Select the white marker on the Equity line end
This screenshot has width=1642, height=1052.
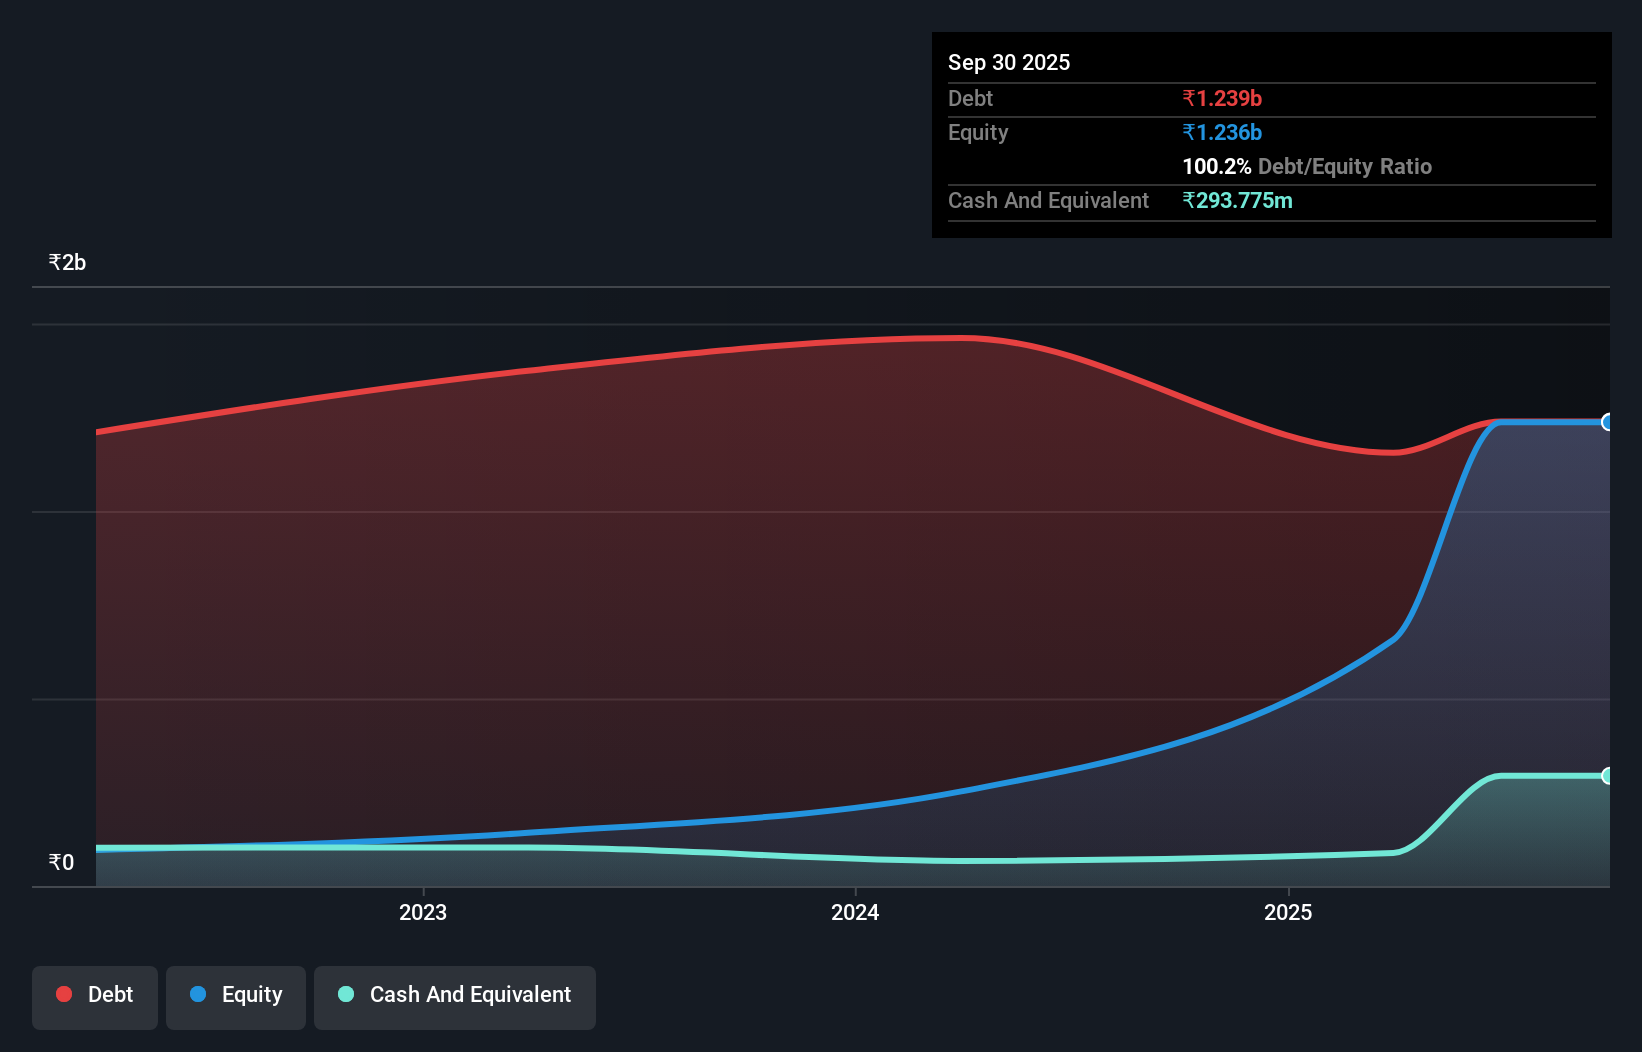point(1608,423)
